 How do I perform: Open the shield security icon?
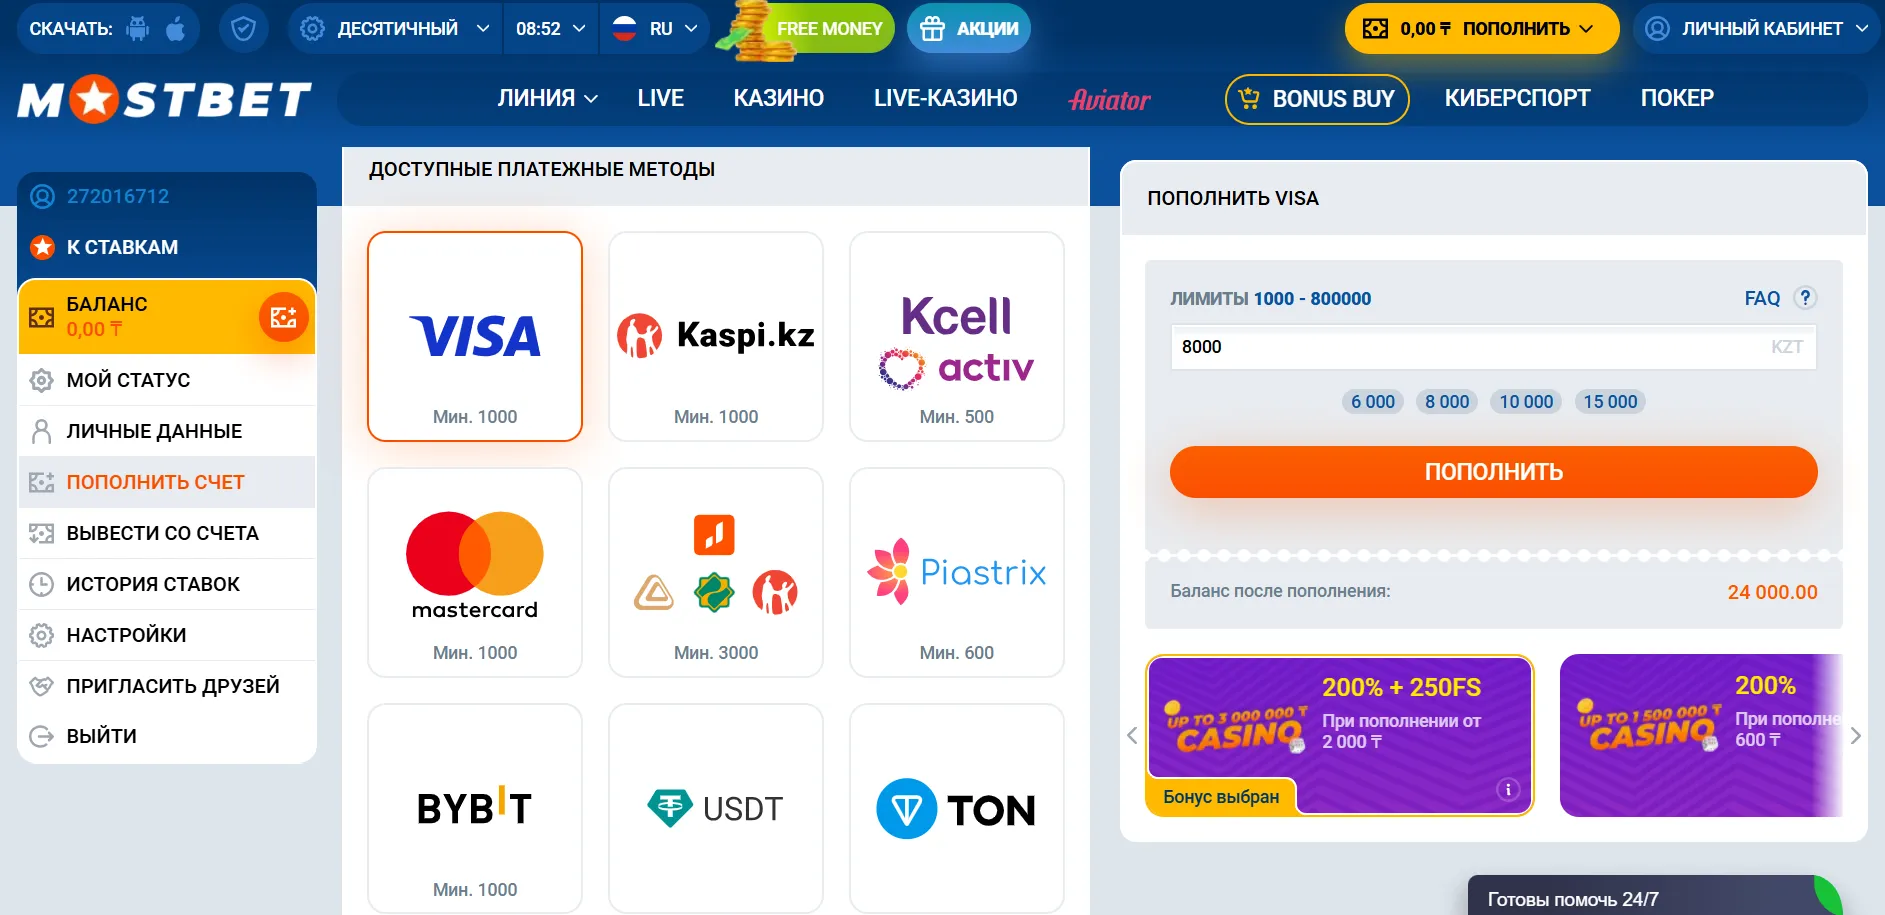[x=243, y=29]
